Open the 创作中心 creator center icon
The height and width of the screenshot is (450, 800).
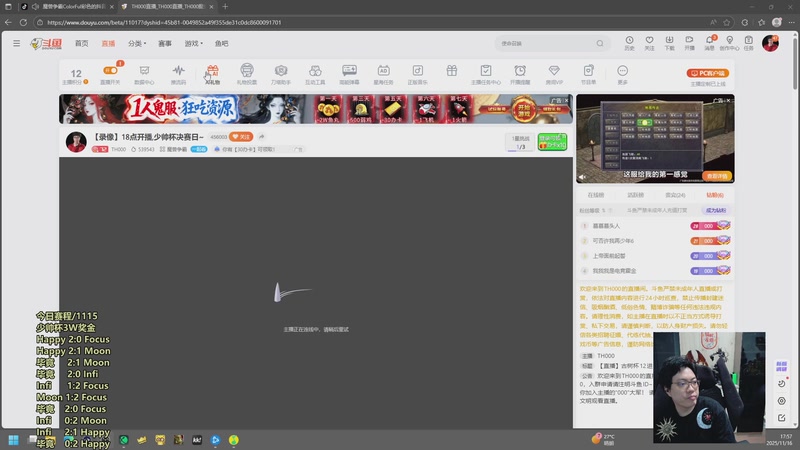coord(730,43)
